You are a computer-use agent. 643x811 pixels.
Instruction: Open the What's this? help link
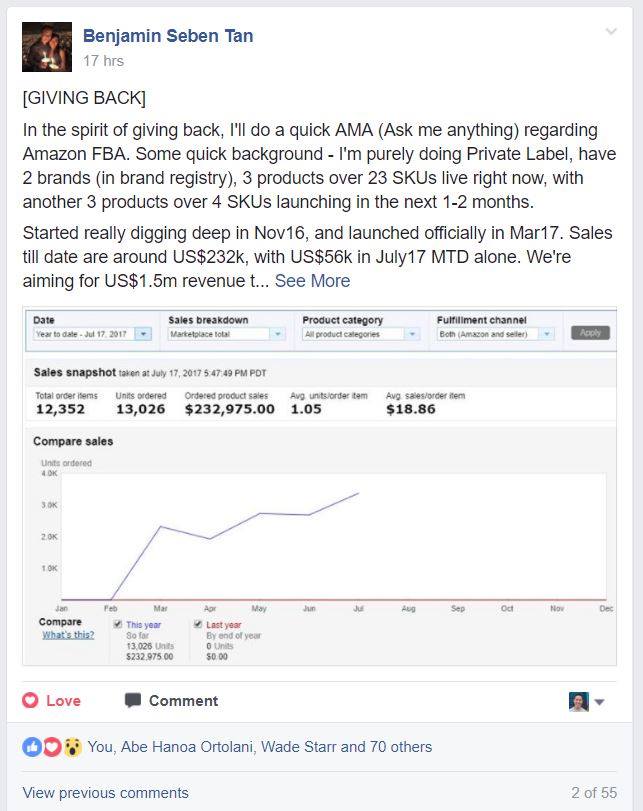[x=68, y=635]
